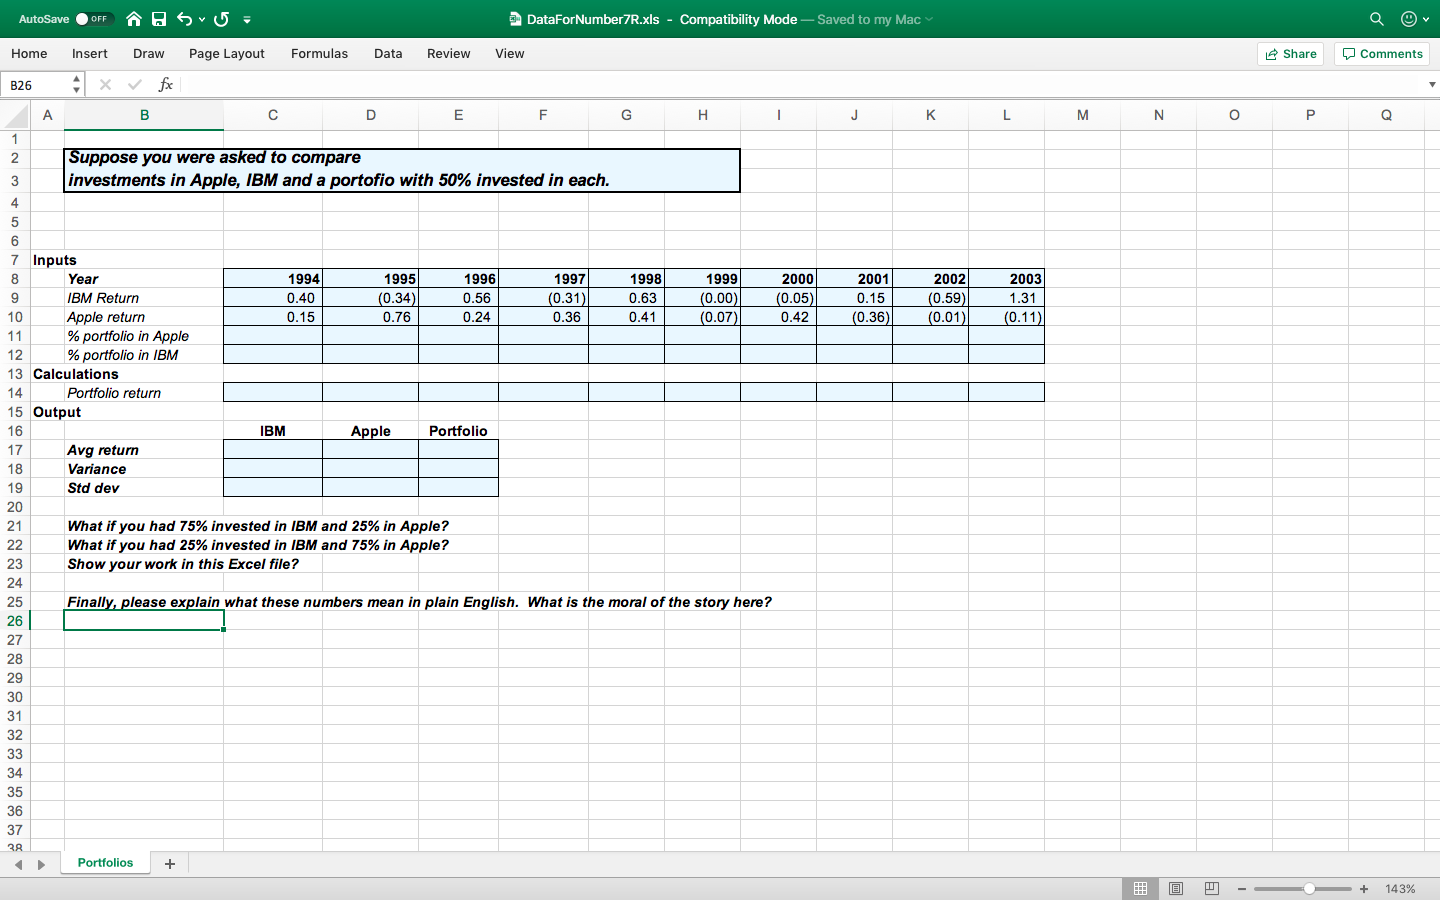Select the IBM return 1.31 cell
The width and height of the screenshot is (1440, 900).
pyautogui.click(x=1006, y=298)
